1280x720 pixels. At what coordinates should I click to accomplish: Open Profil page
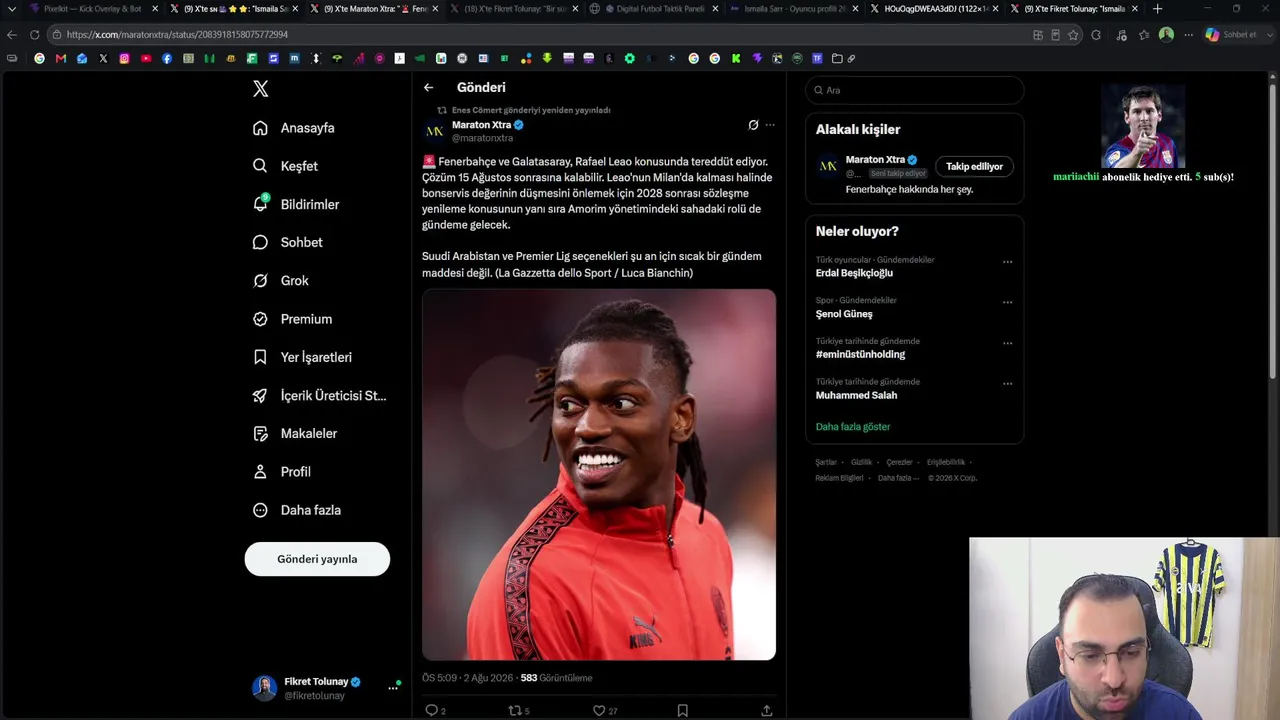tap(282, 472)
